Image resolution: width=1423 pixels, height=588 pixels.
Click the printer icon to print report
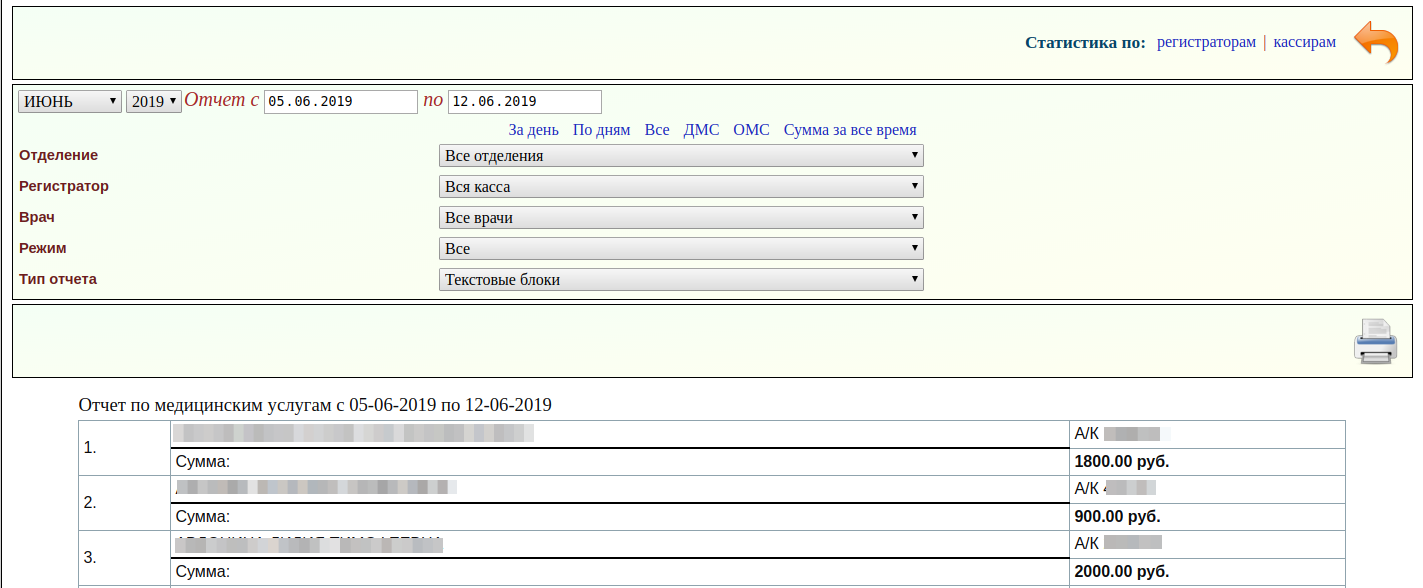[x=1375, y=341]
